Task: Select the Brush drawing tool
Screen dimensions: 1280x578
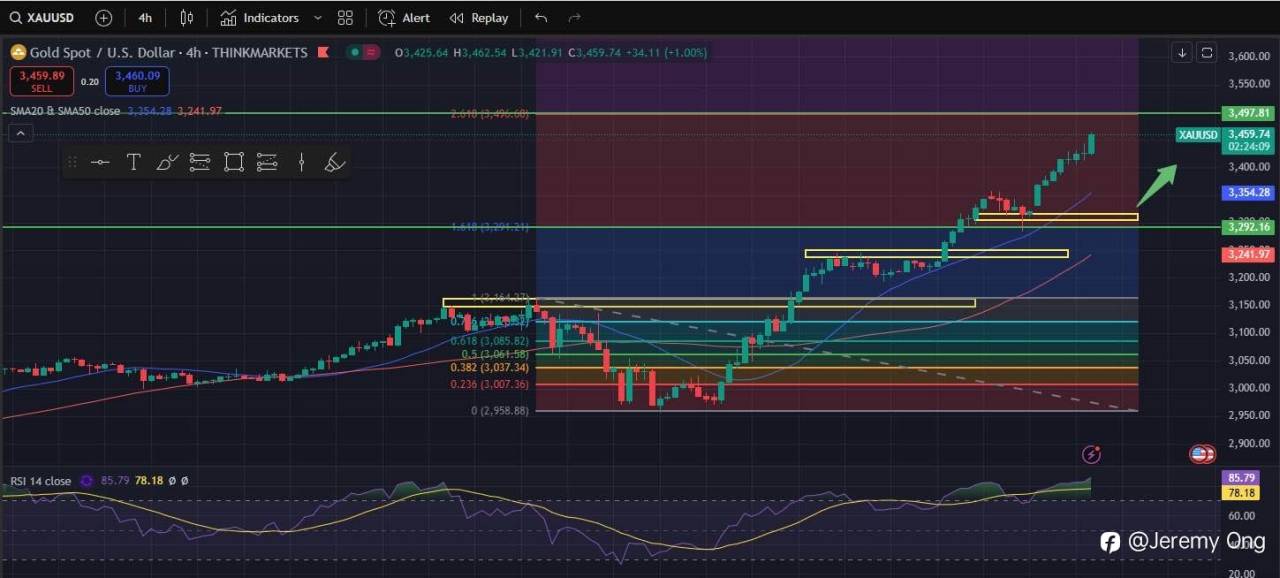Action: [167, 162]
